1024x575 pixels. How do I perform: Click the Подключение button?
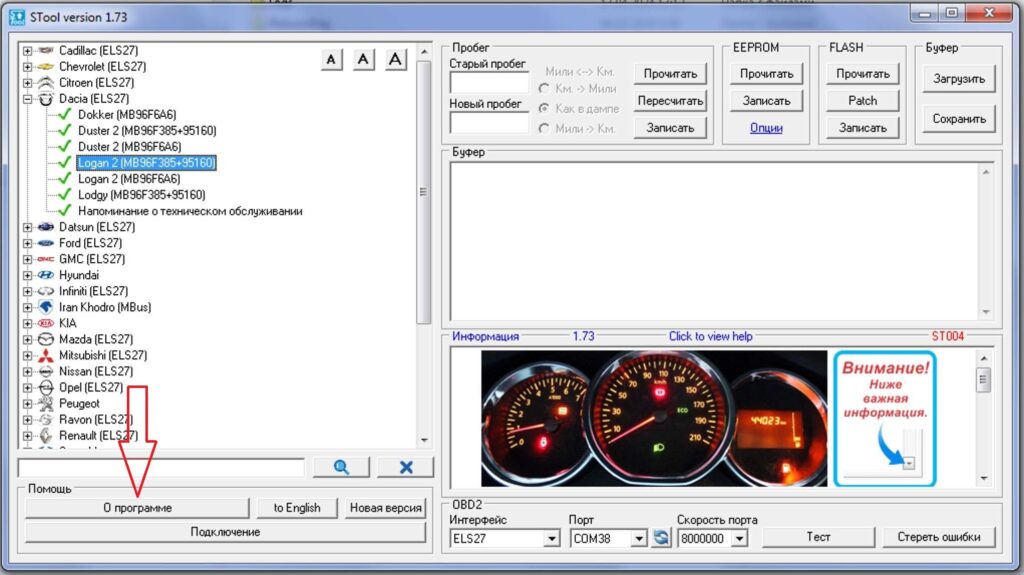pyautogui.click(x=225, y=532)
